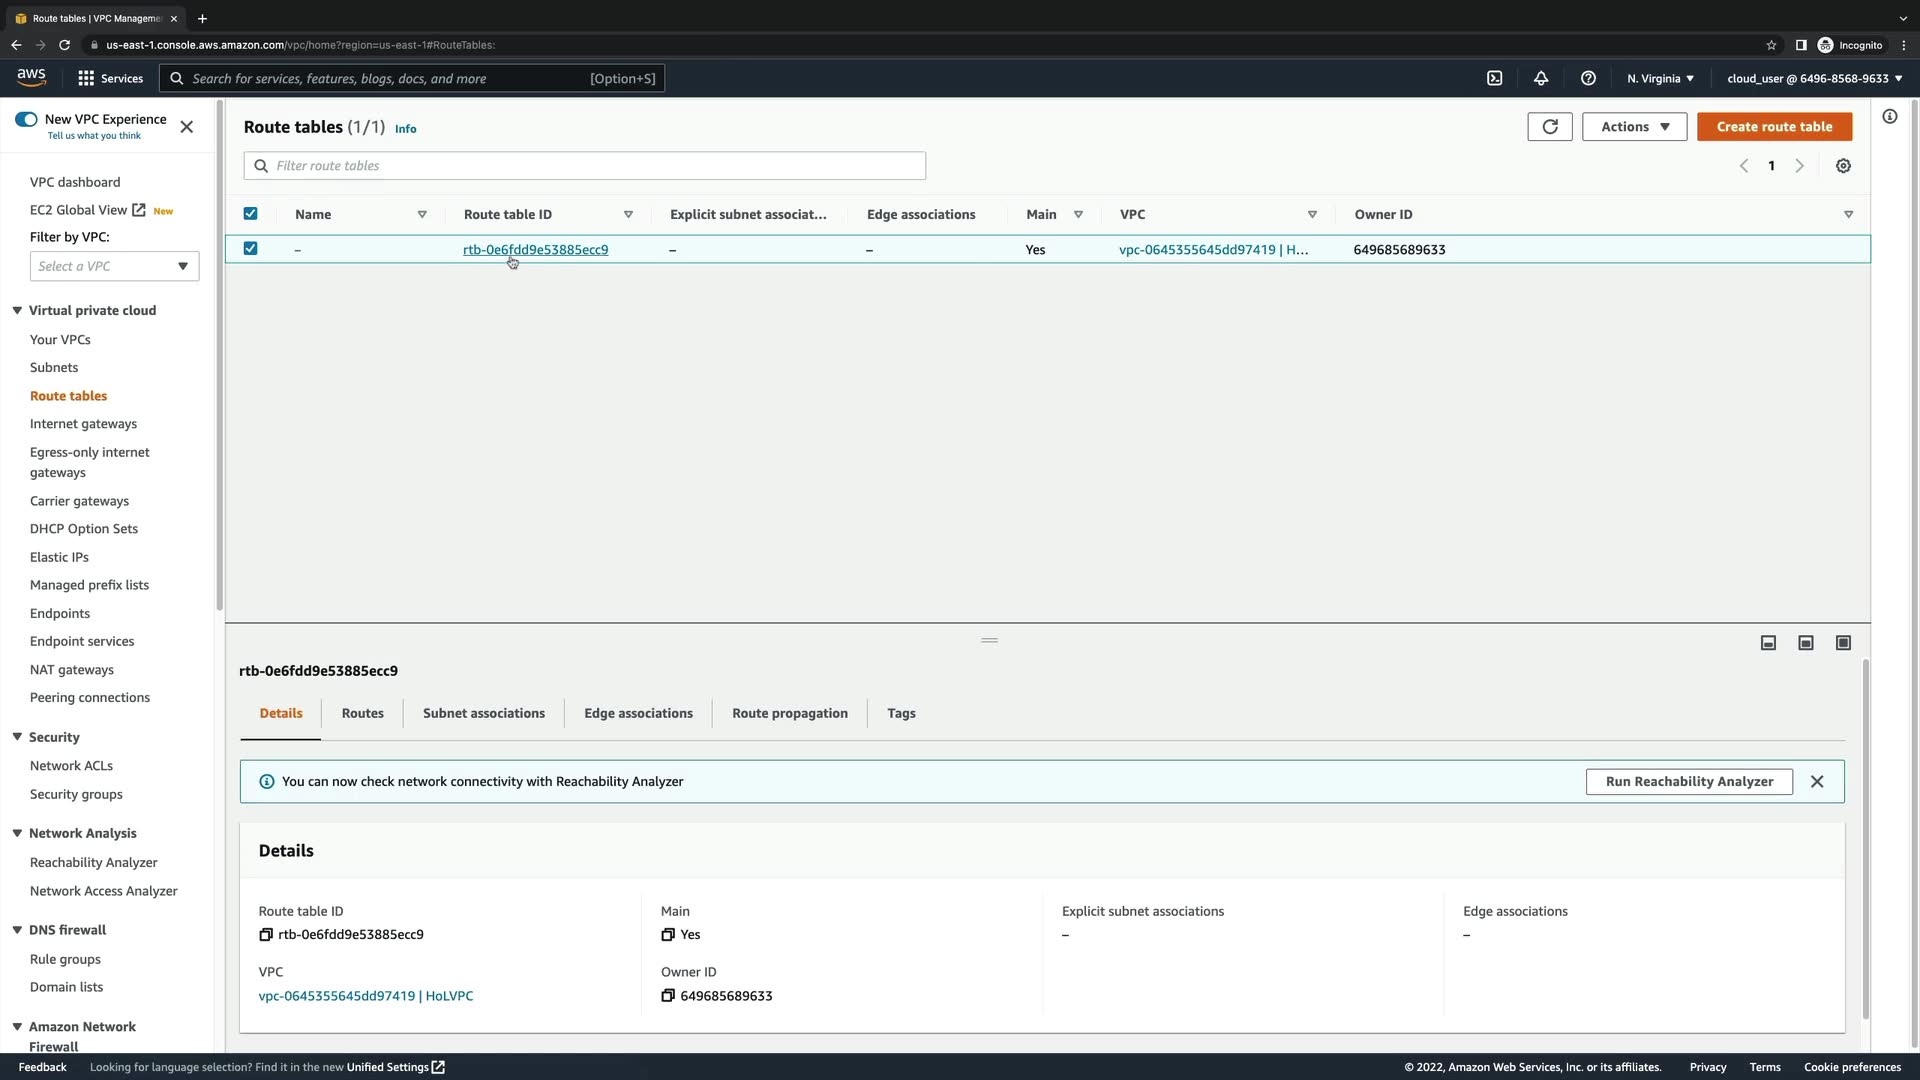Open the Subnet associations tab
The height and width of the screenshot is (1080, 1920).
(x=483, y=713)
